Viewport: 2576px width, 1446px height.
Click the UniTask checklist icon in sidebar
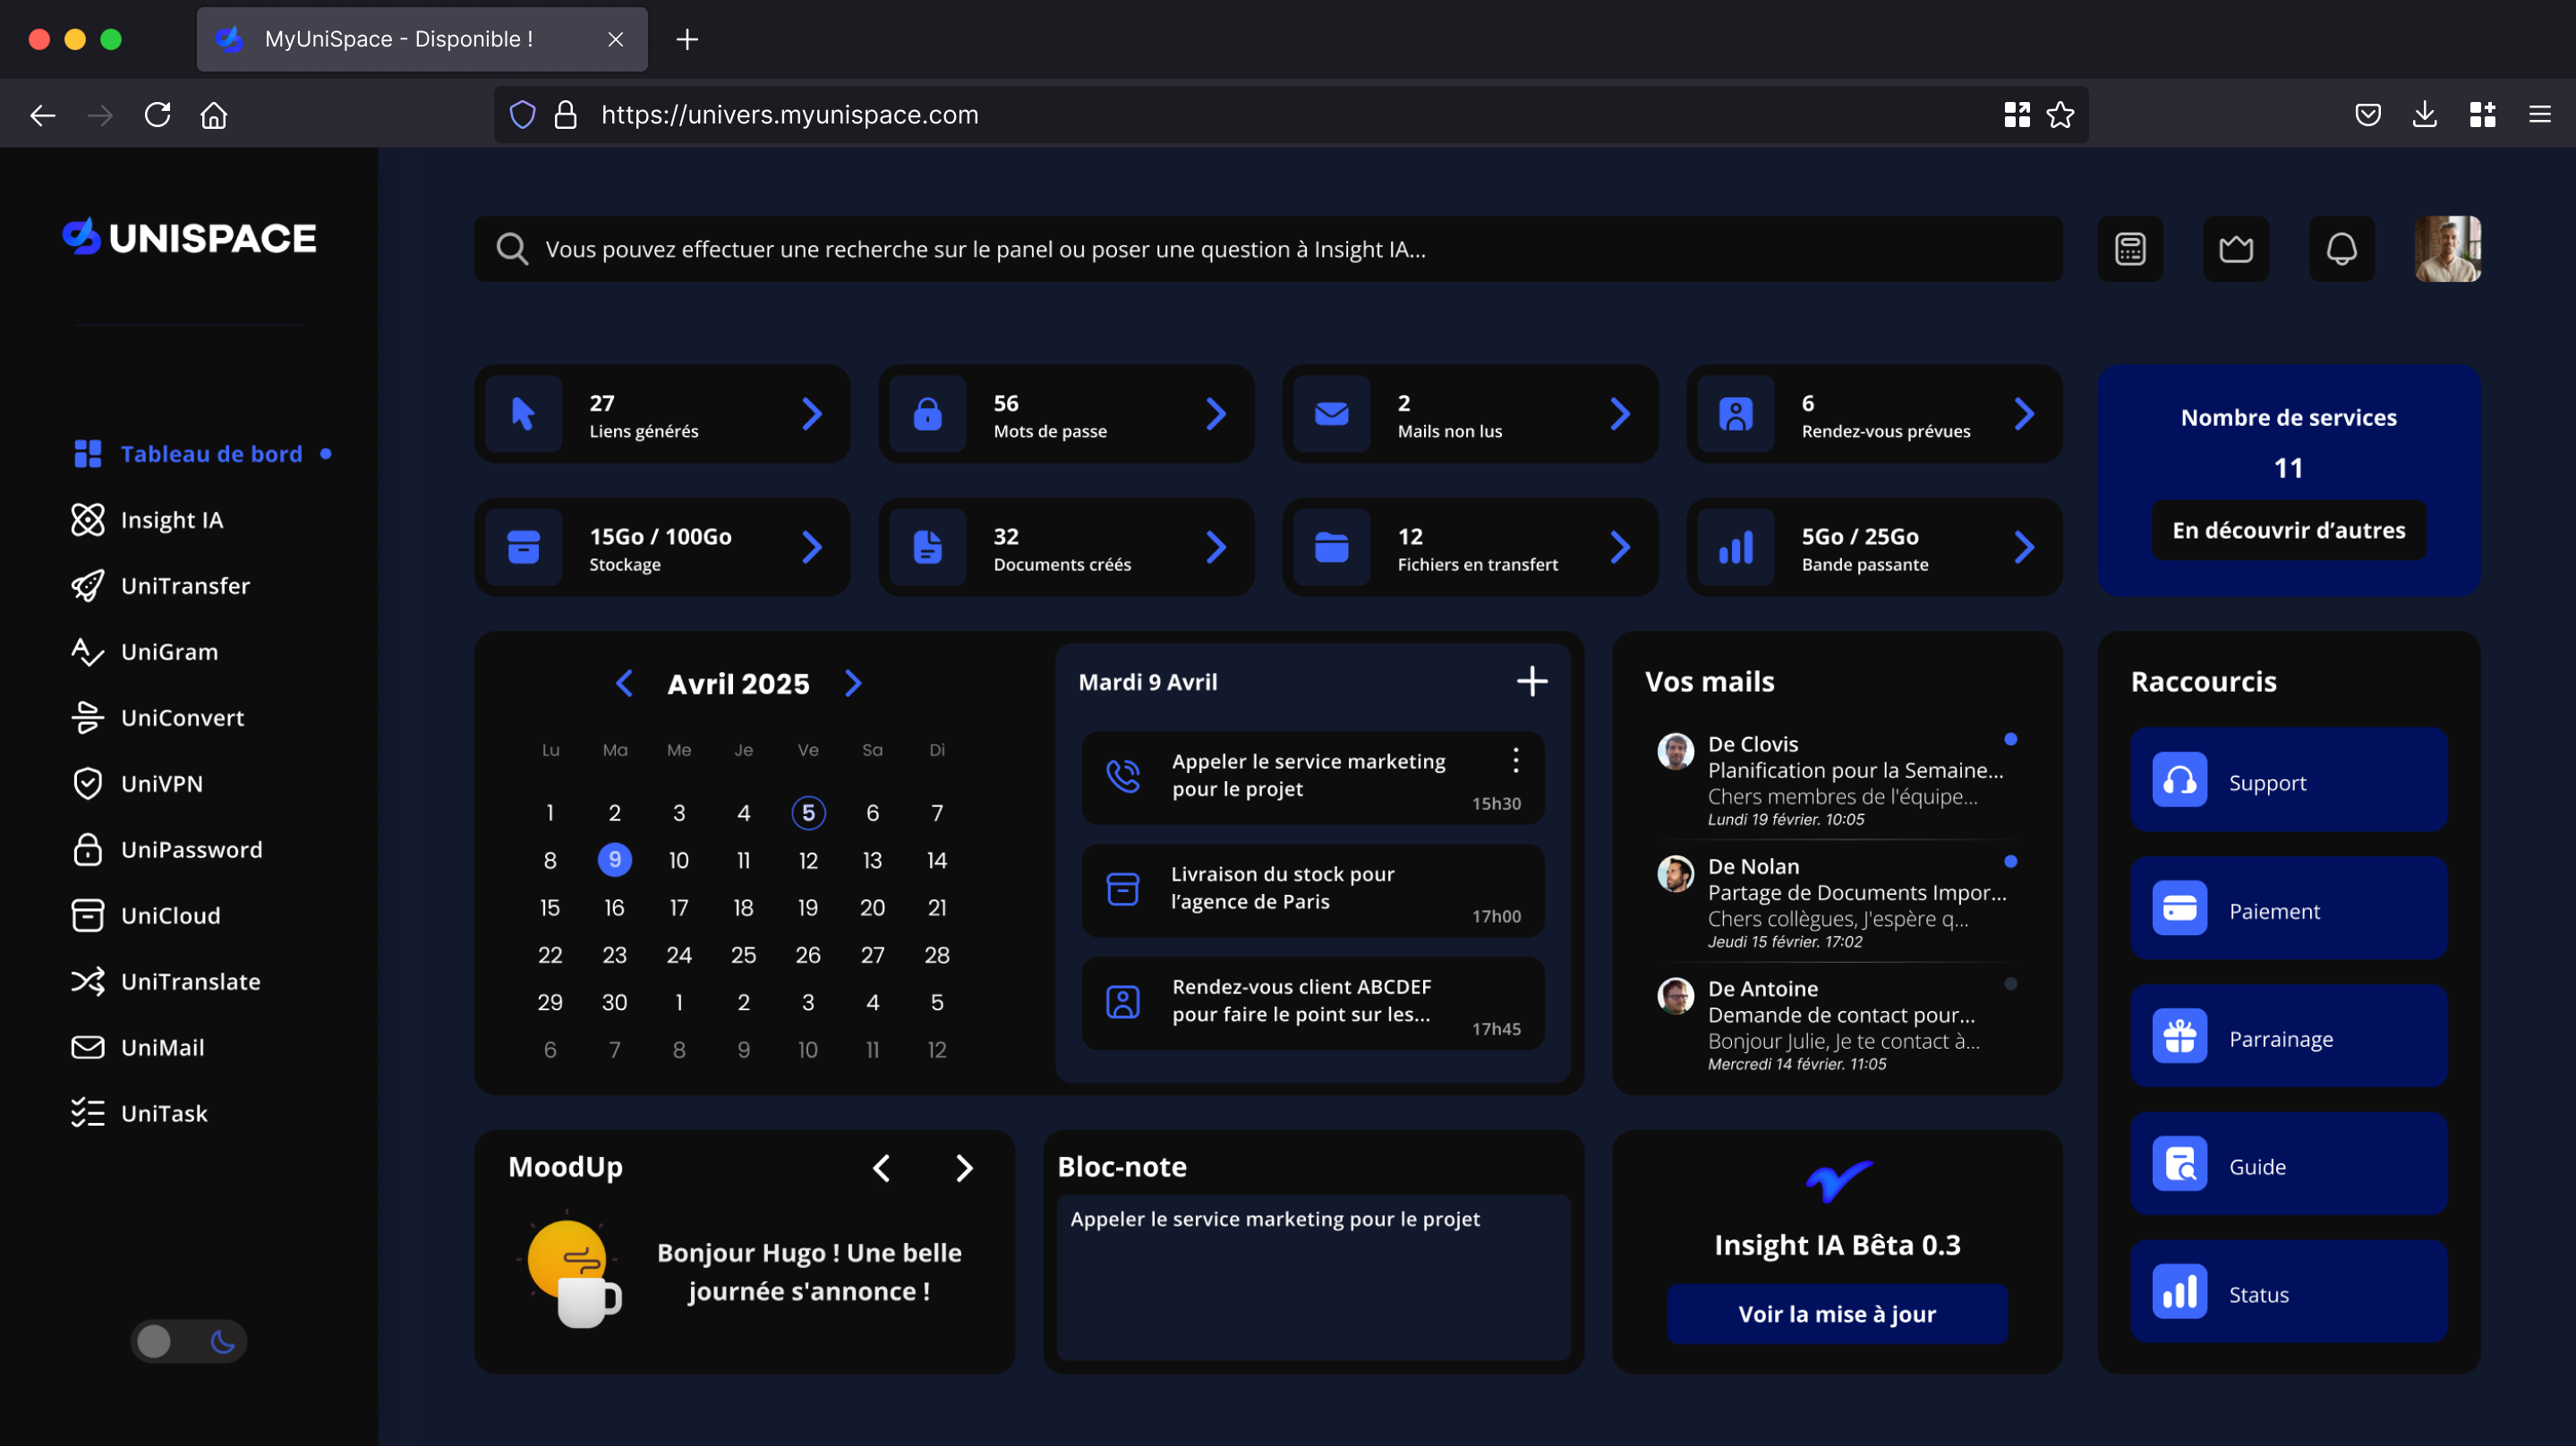tap(88, 1114)
